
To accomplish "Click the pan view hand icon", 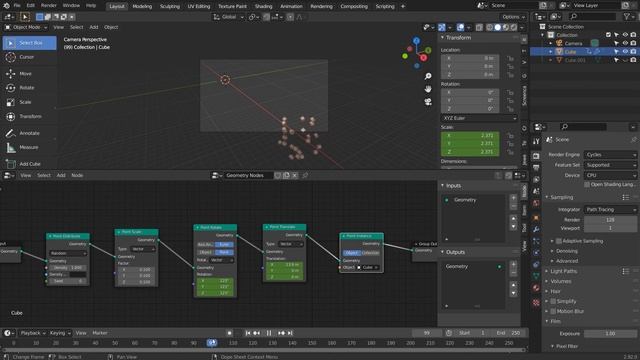I will 428,89.
